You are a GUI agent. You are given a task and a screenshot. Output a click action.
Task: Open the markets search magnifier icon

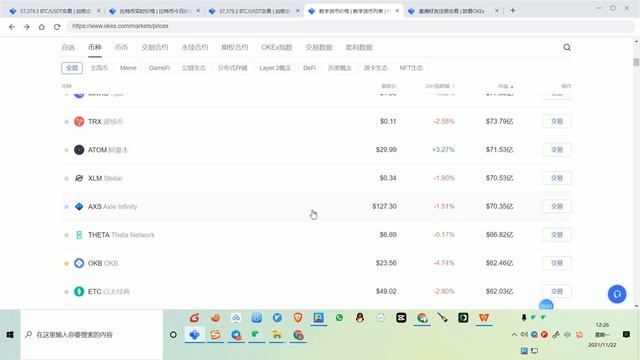click(567, 47)
